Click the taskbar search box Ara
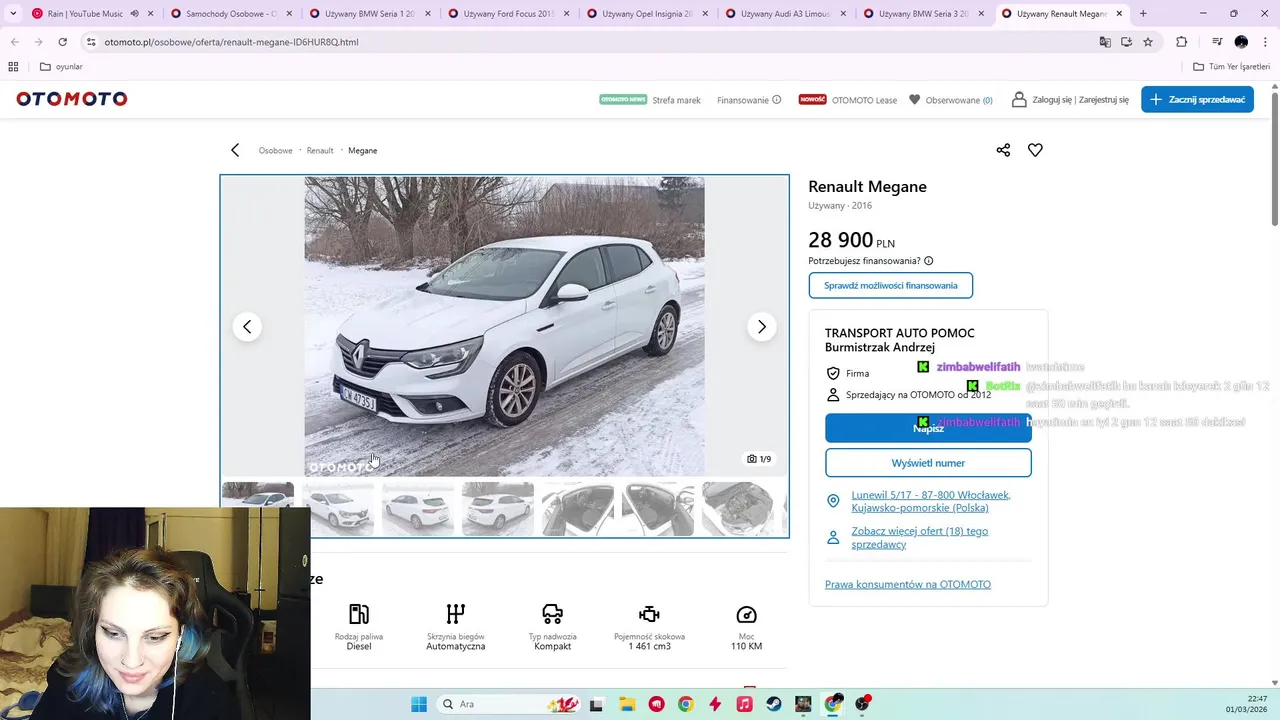Screen dimensions: 1280x720 [510, 704]
